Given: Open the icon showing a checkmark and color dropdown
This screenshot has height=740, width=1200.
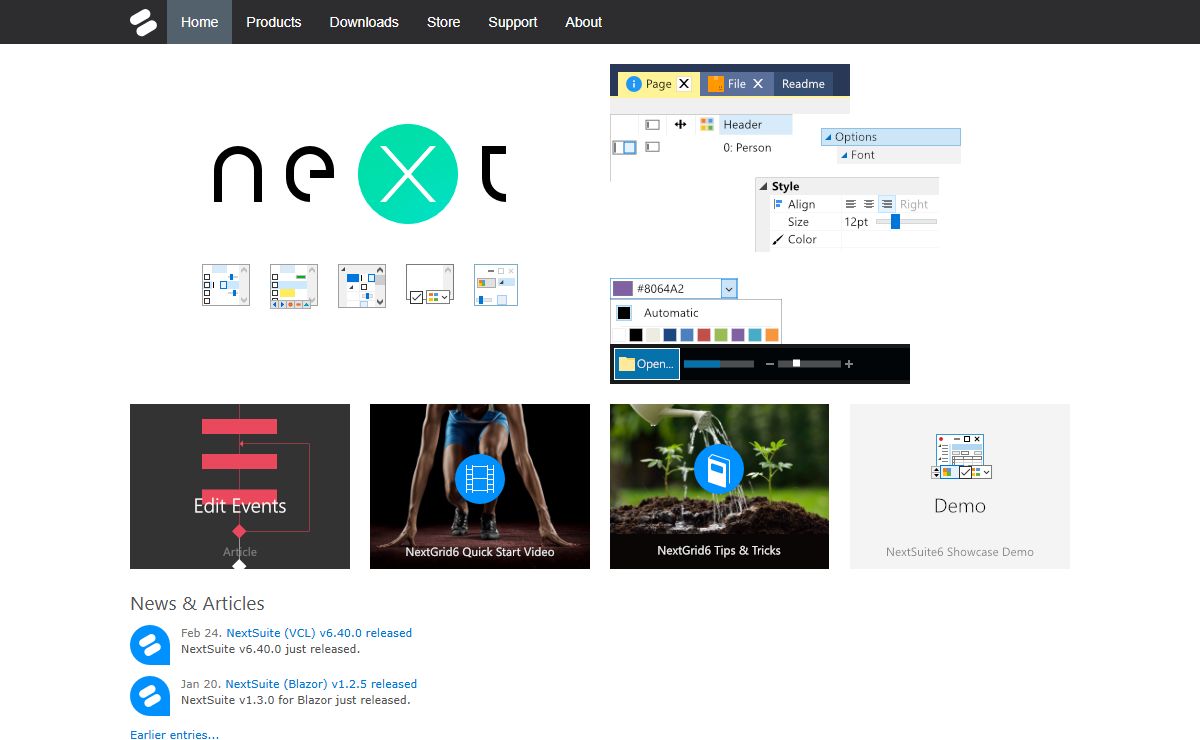Looking at the screenshot, I should click(x=430, y=285).
